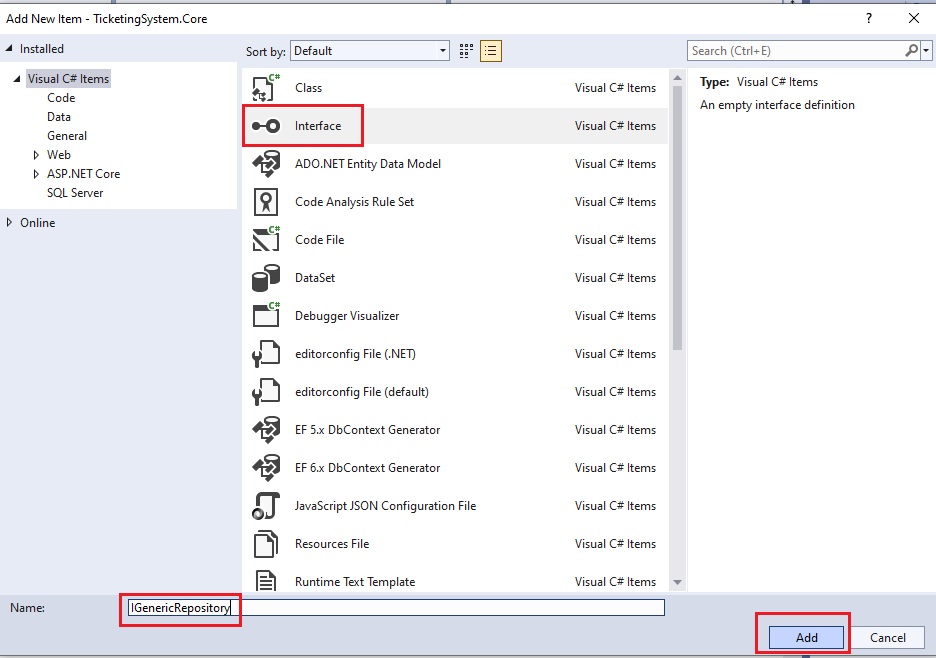Image resolution: width=936 pixels, height=658 pixels.
Task: Select the Resources File icon
Action: [266, 544]
